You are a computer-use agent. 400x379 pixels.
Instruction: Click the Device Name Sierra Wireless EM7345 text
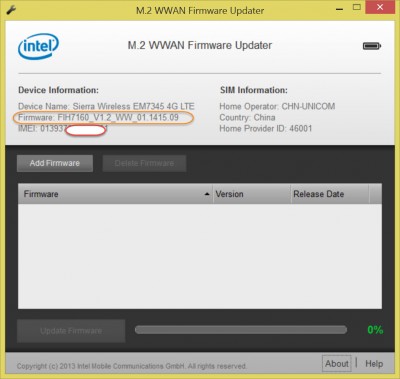click(106, 106)
